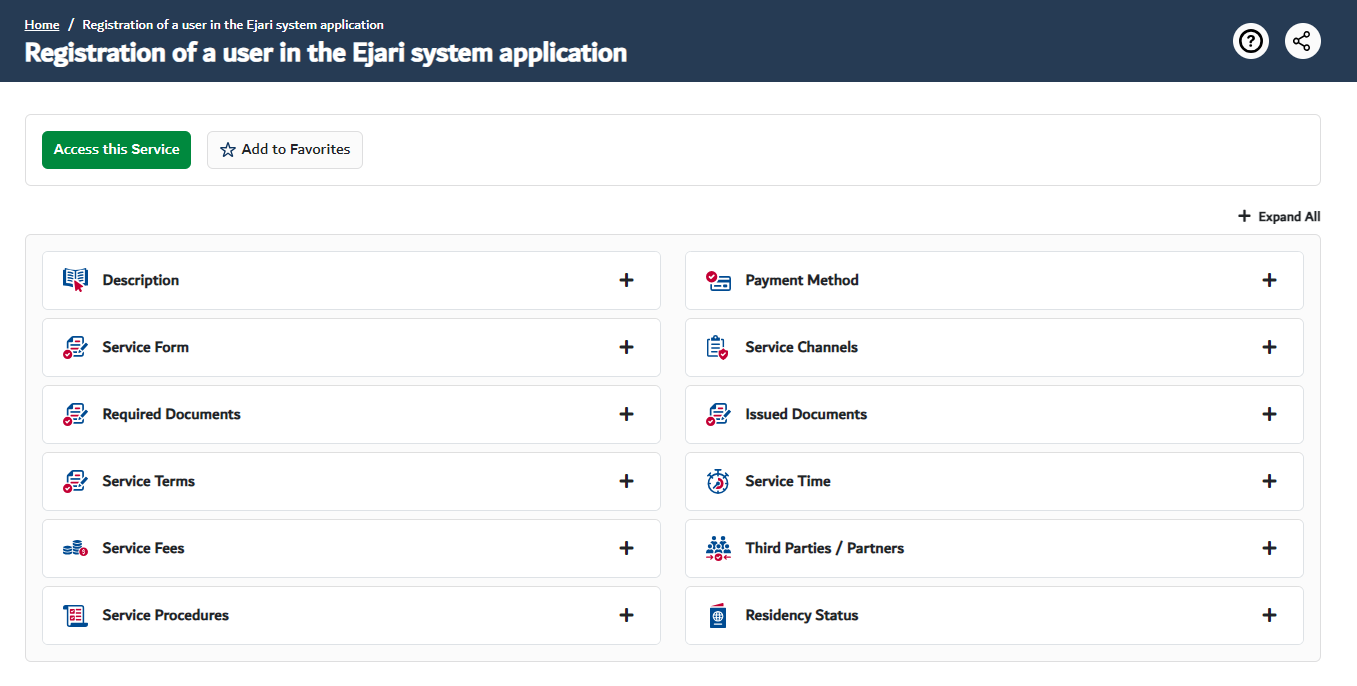The height and width of the screenshot is (686, 1357).
Task: Click breadcrumb text Registration of a user
Action: (x=233, y=24)
